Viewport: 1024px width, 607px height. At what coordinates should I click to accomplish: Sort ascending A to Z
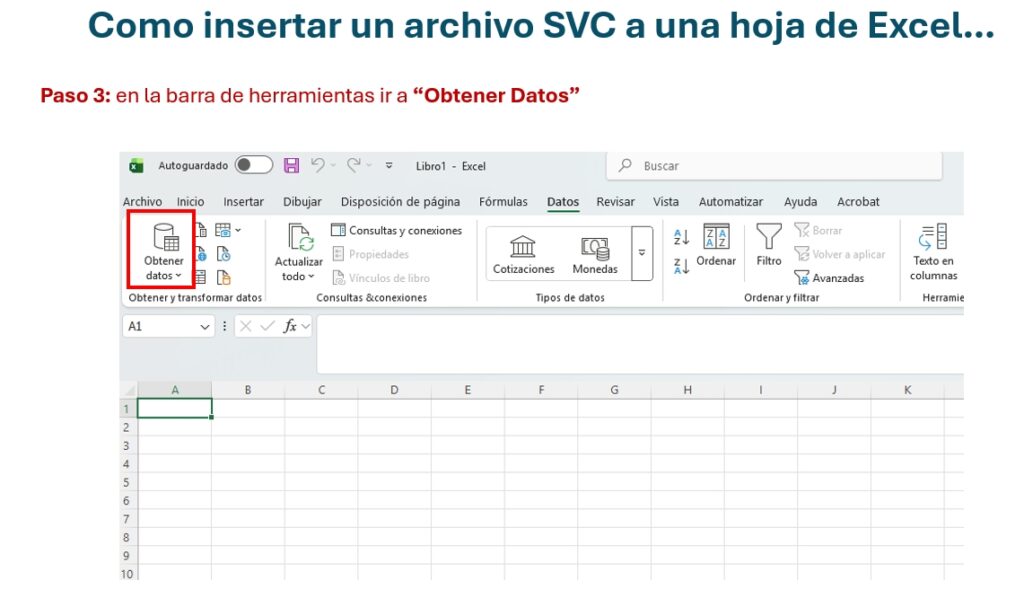[681, 237]
